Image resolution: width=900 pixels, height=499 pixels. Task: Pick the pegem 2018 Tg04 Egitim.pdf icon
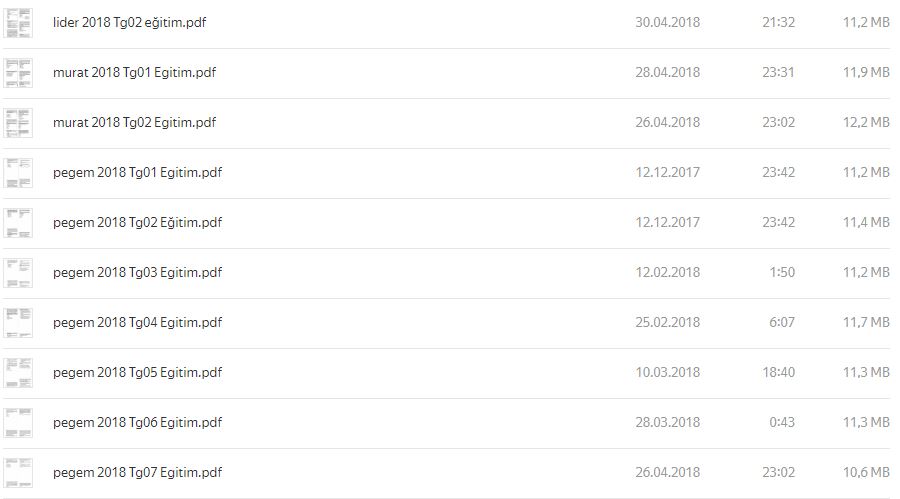coord(18,323)
